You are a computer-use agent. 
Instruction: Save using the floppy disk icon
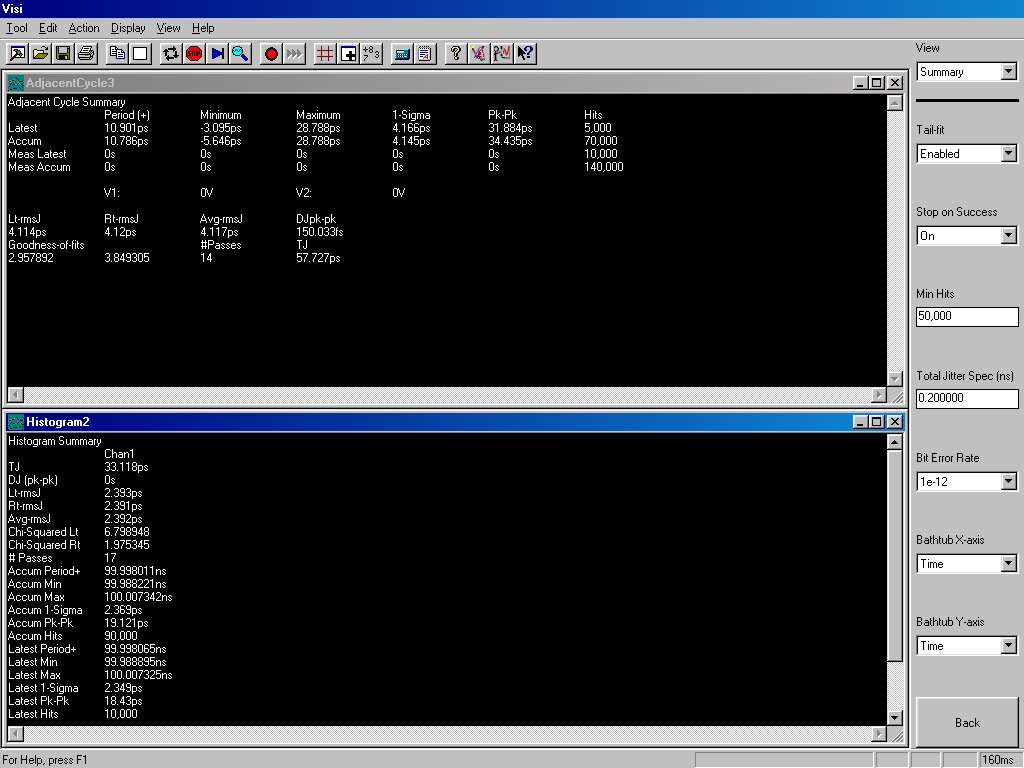tap(63, 54)
